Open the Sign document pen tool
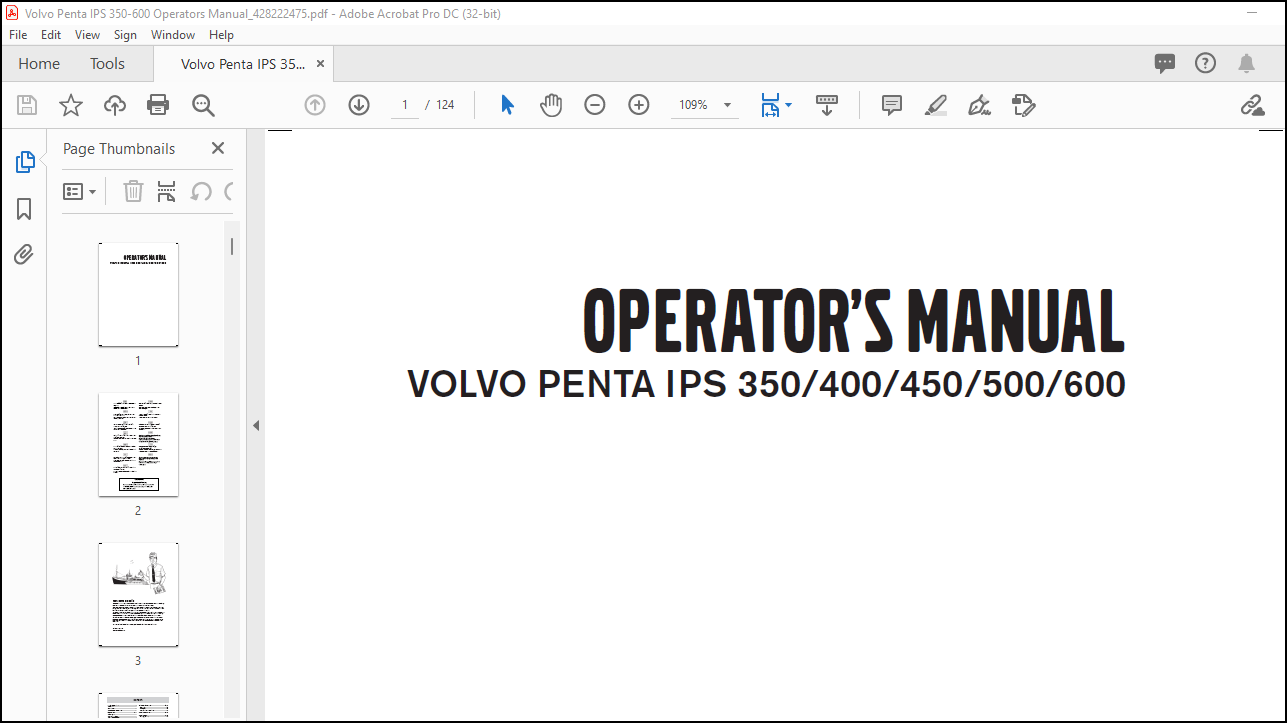The height and width of the screenshot is (723, 1287). (980, 105)
